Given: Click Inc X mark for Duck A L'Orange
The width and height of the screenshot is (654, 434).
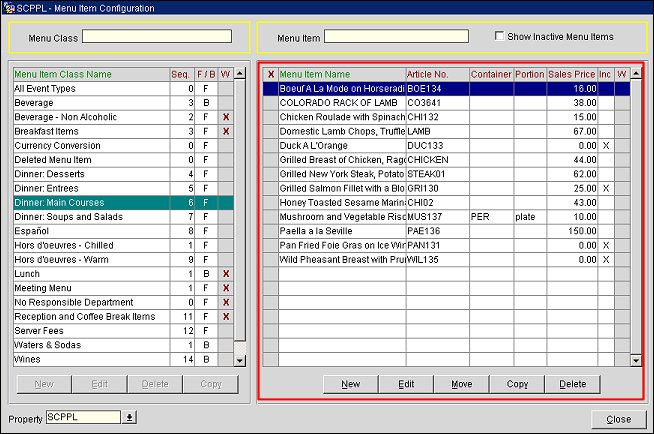Looking at the screenshot, I should pos(605,145).
